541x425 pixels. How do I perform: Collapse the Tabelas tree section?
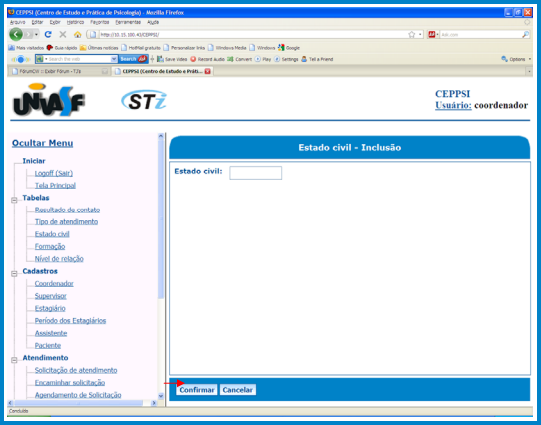[14, 200]
